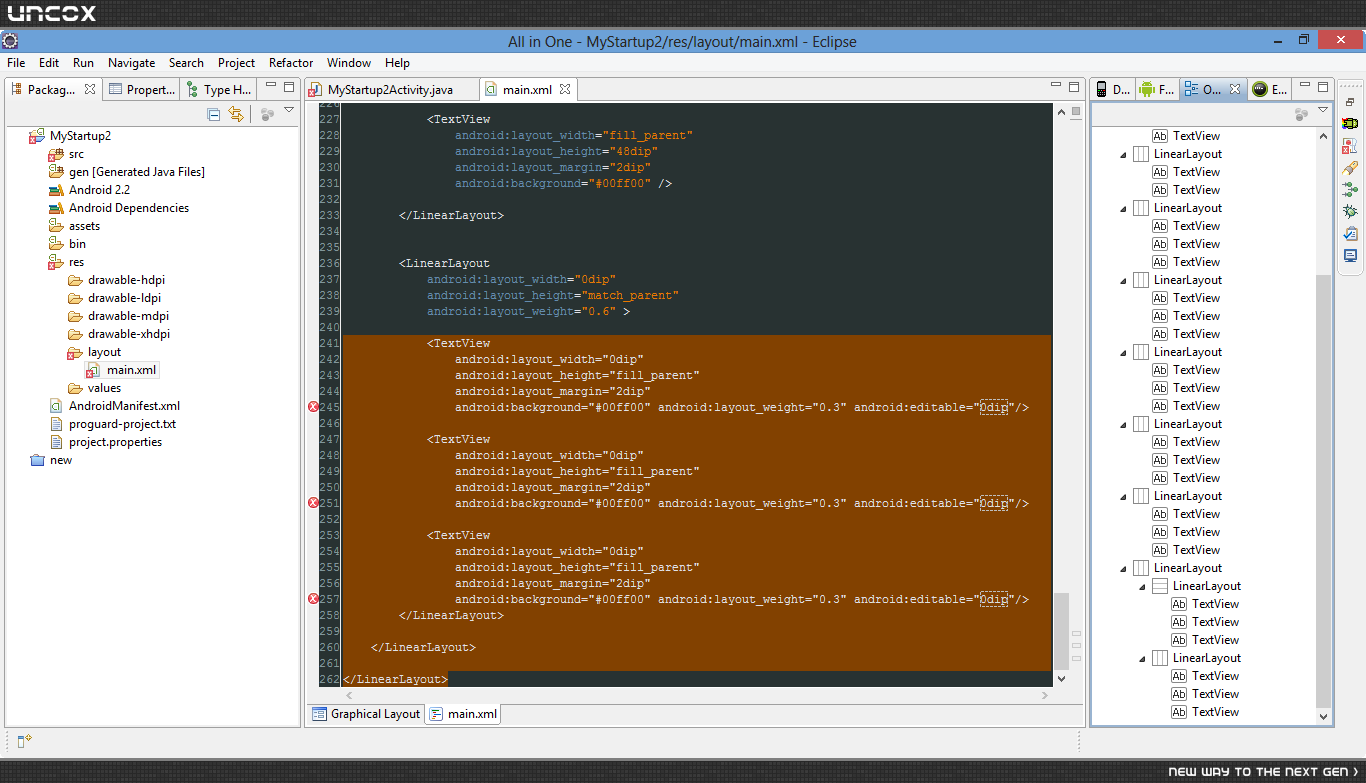
Task: Click the editor horizontal scrollbar right arrow
Action: tap(1043, 694)
